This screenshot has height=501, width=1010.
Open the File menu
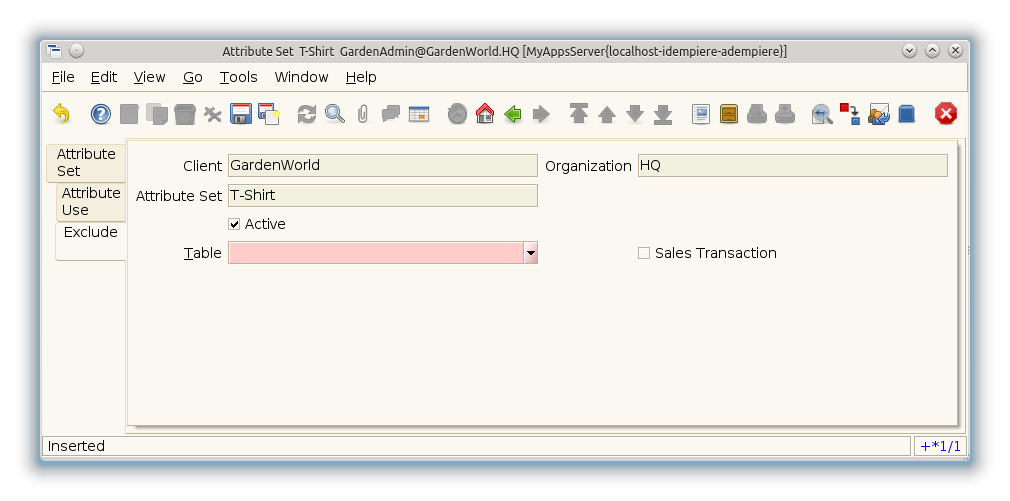pyautogui.click(x=63, y=77)
